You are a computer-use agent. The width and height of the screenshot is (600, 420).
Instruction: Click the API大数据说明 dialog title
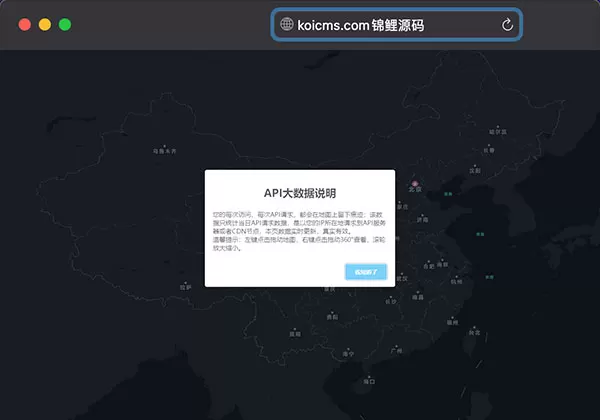point(300,193)
